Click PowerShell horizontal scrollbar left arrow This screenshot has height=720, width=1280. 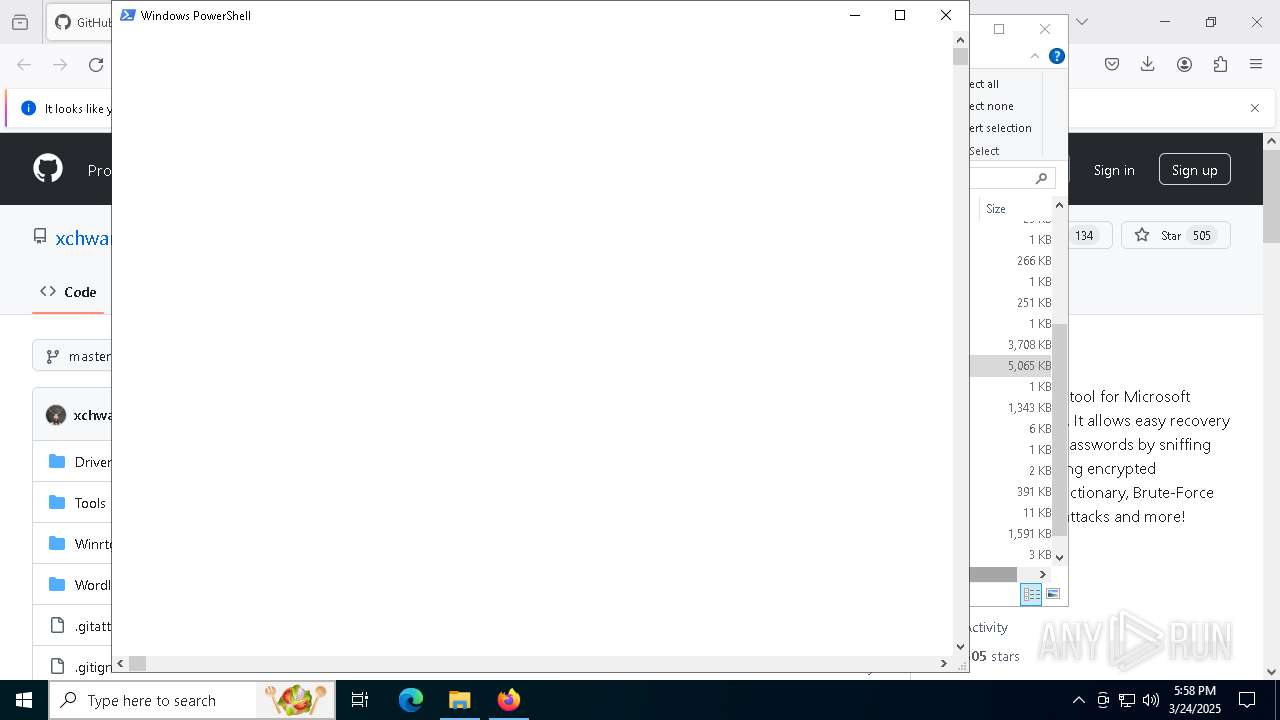[120, 663]
